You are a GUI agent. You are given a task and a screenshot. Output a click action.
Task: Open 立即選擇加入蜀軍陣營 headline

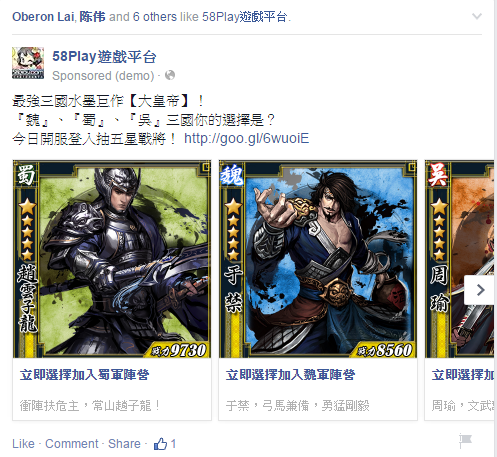pyautogui.click(x=84, y=375)
